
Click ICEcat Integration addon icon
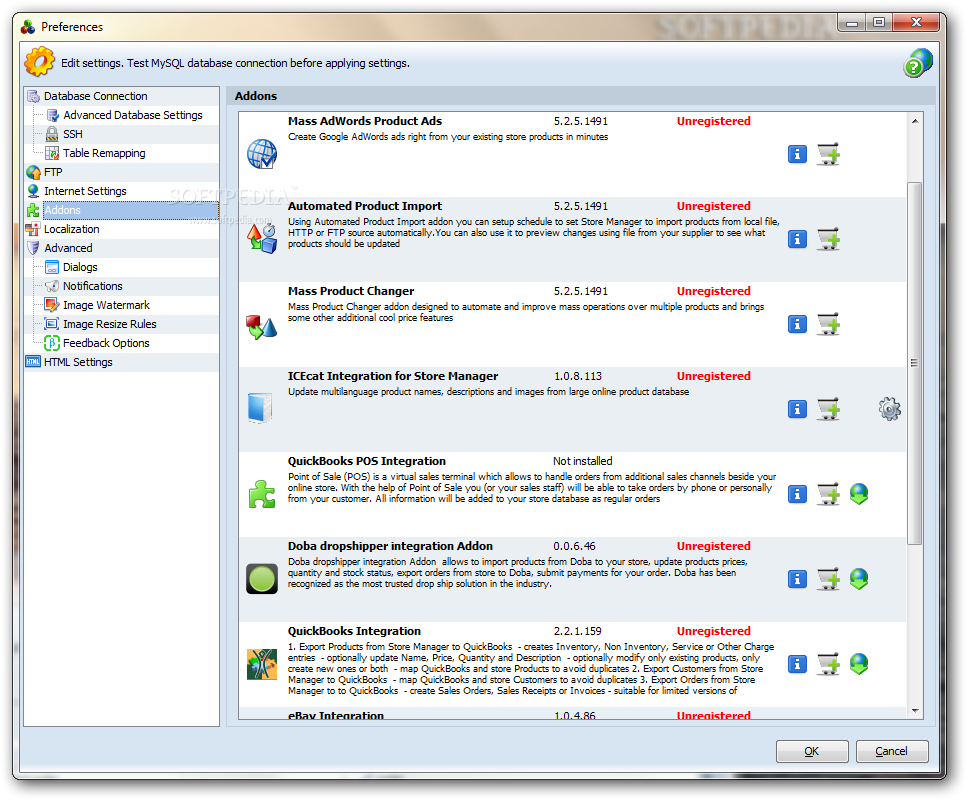260,408
